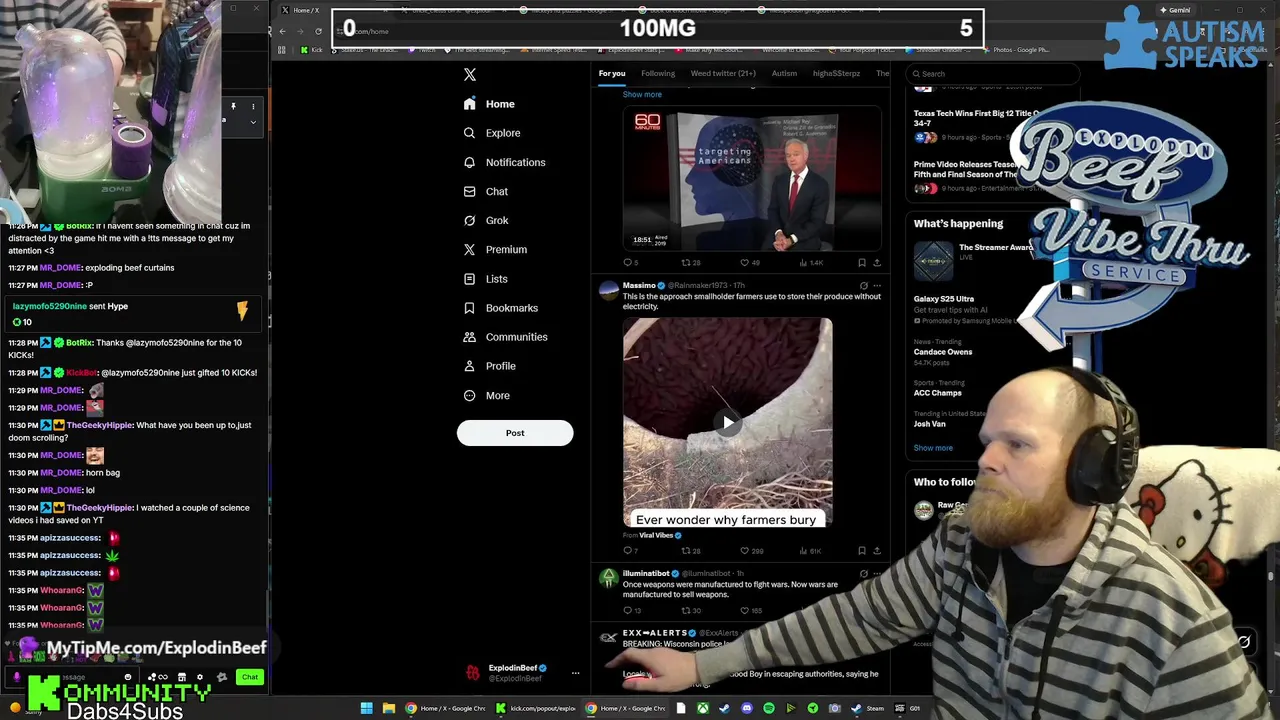
Task: Bookmark the 60 Minutes video post
Action: tap(861, 263)
